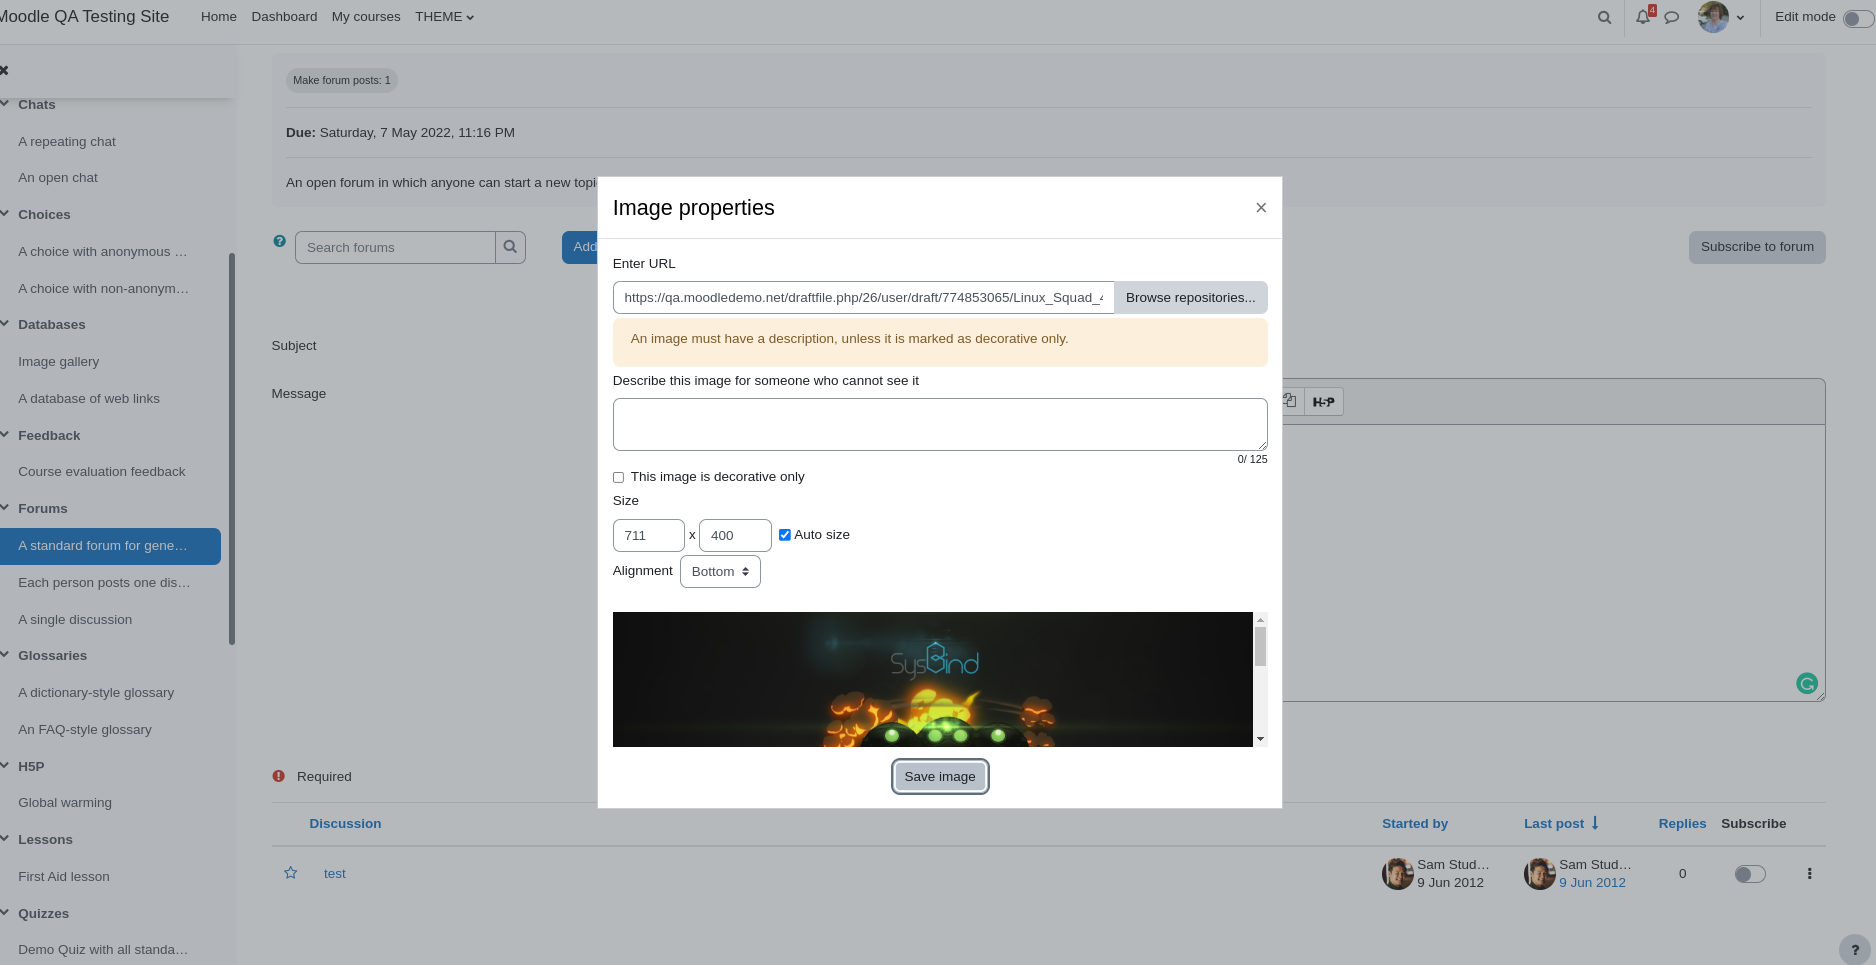Open the notifications bell icon

1643,17
